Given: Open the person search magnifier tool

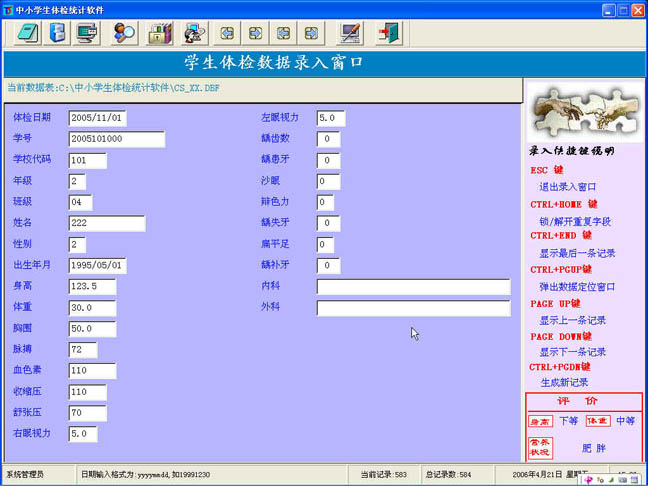Looking at the screenshot, I should [x=125, y=33].
